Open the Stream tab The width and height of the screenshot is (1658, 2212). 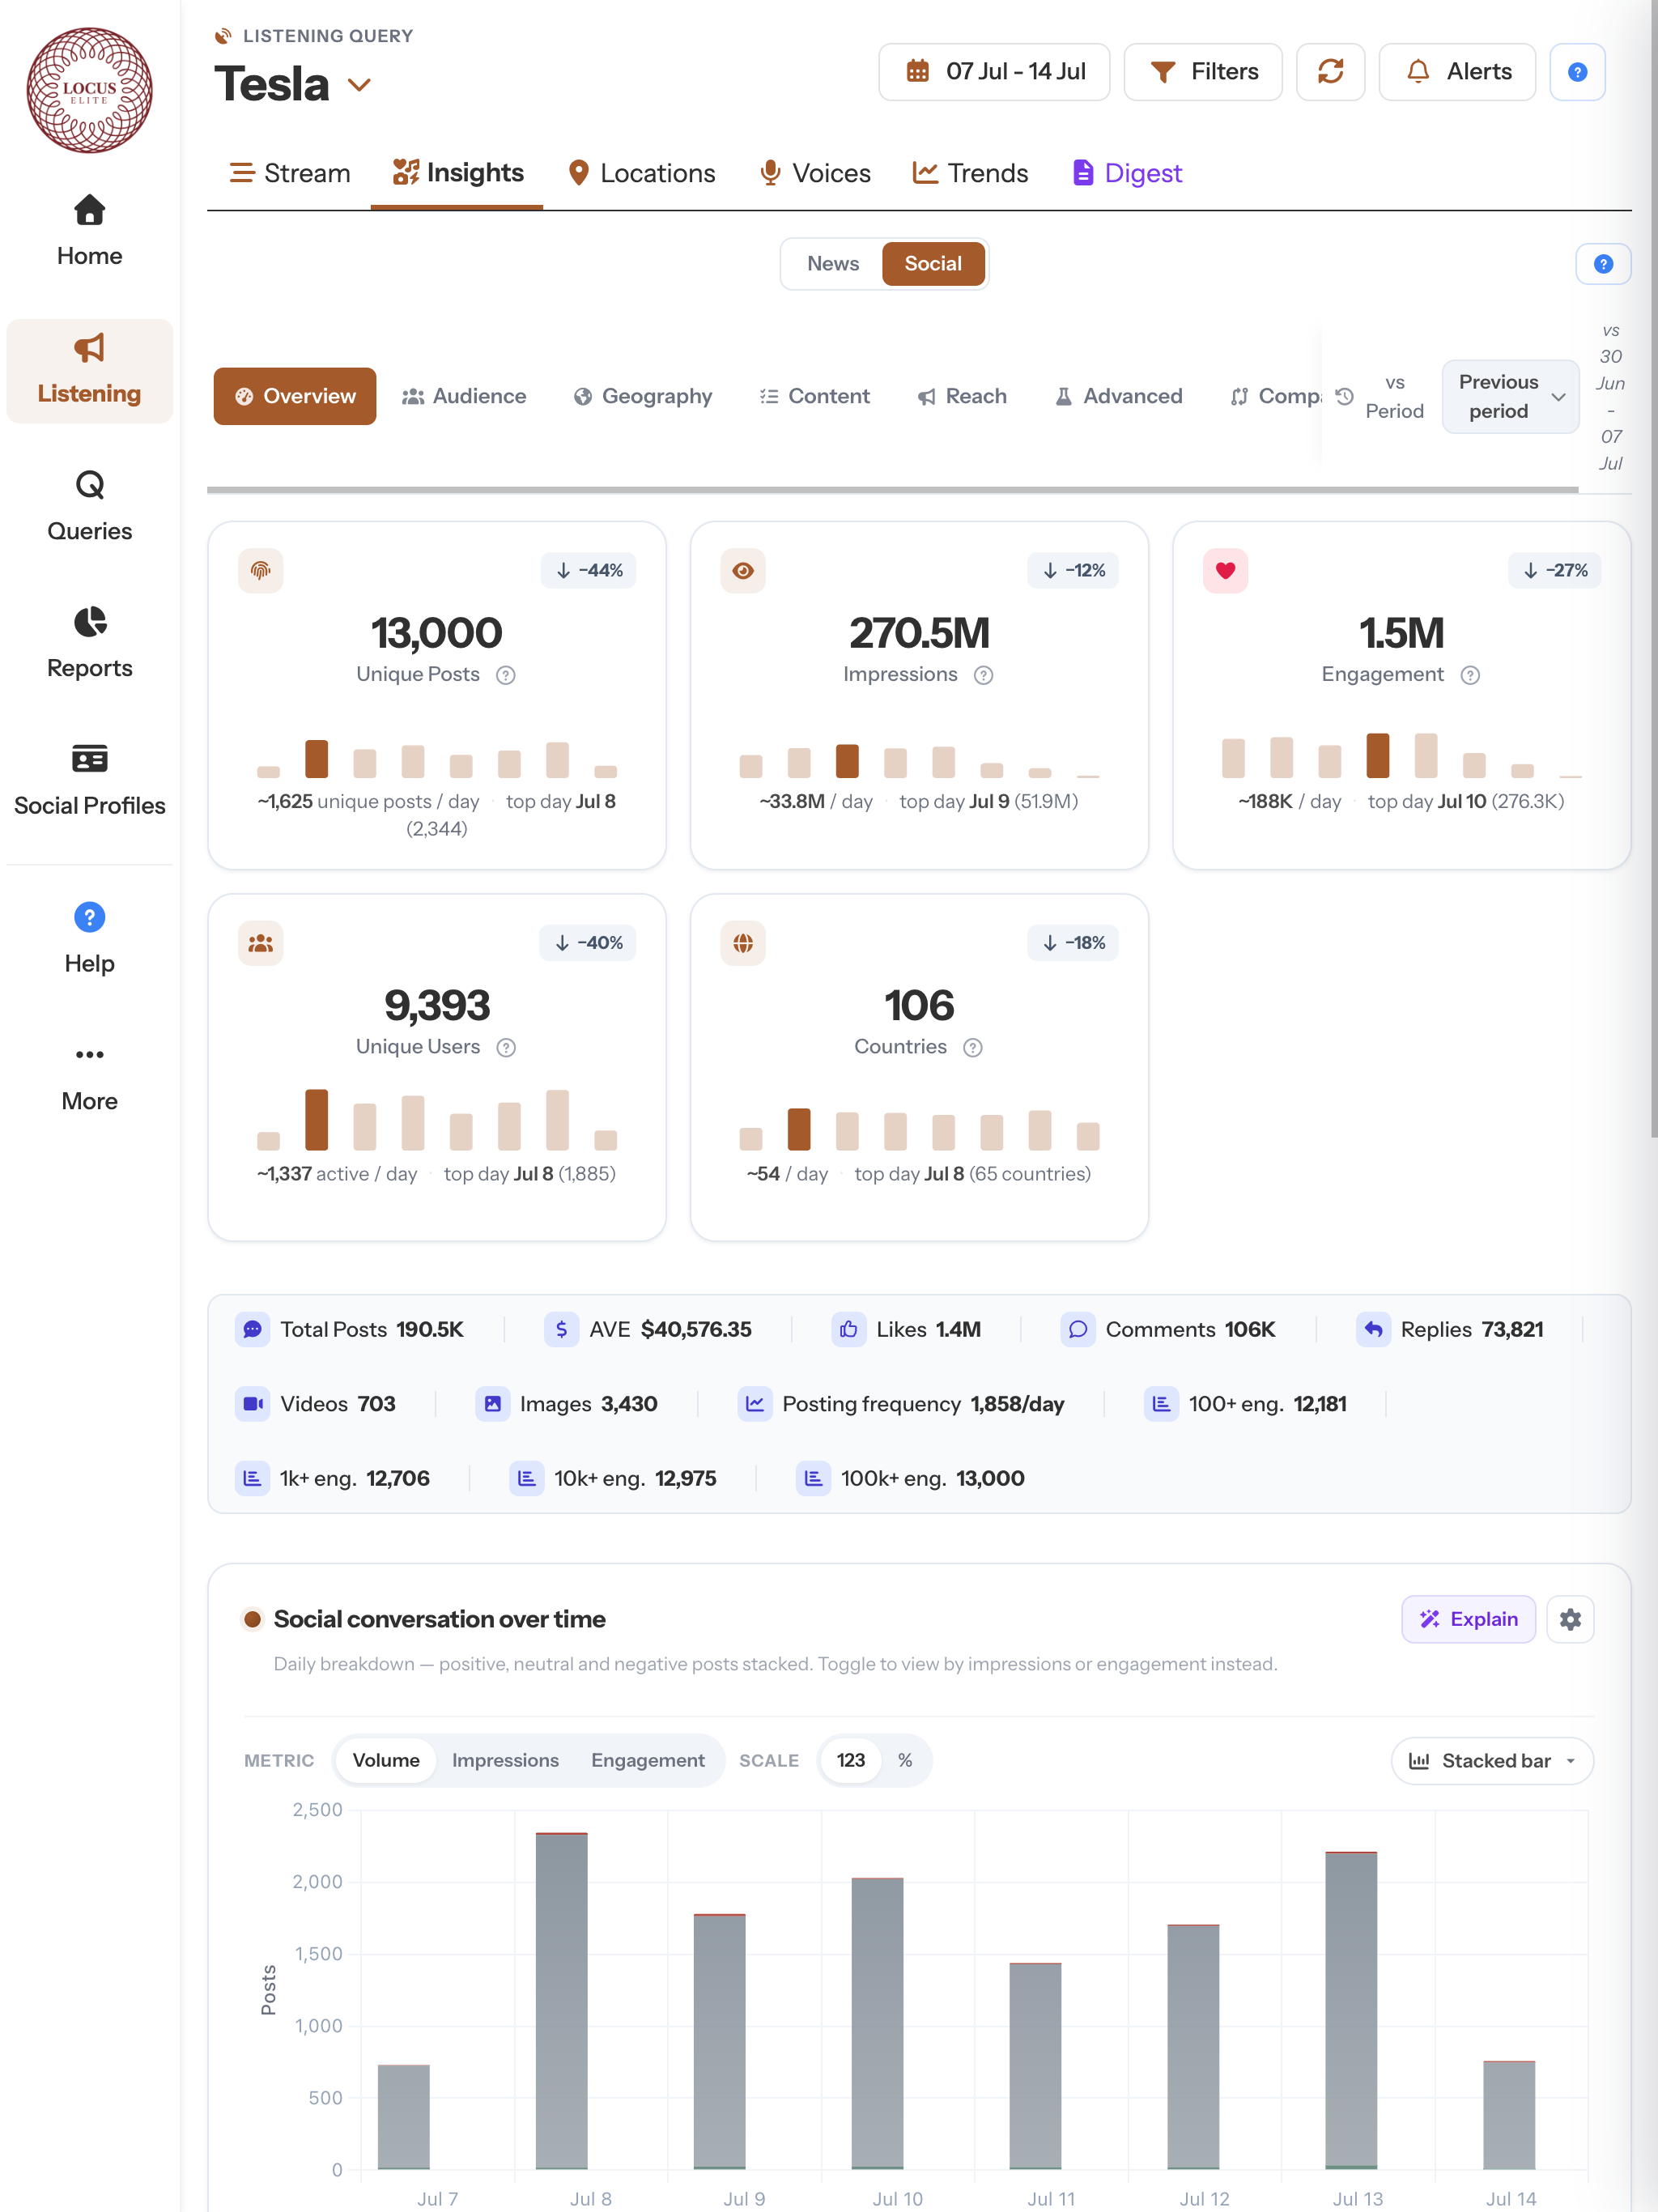pos(289,174)
